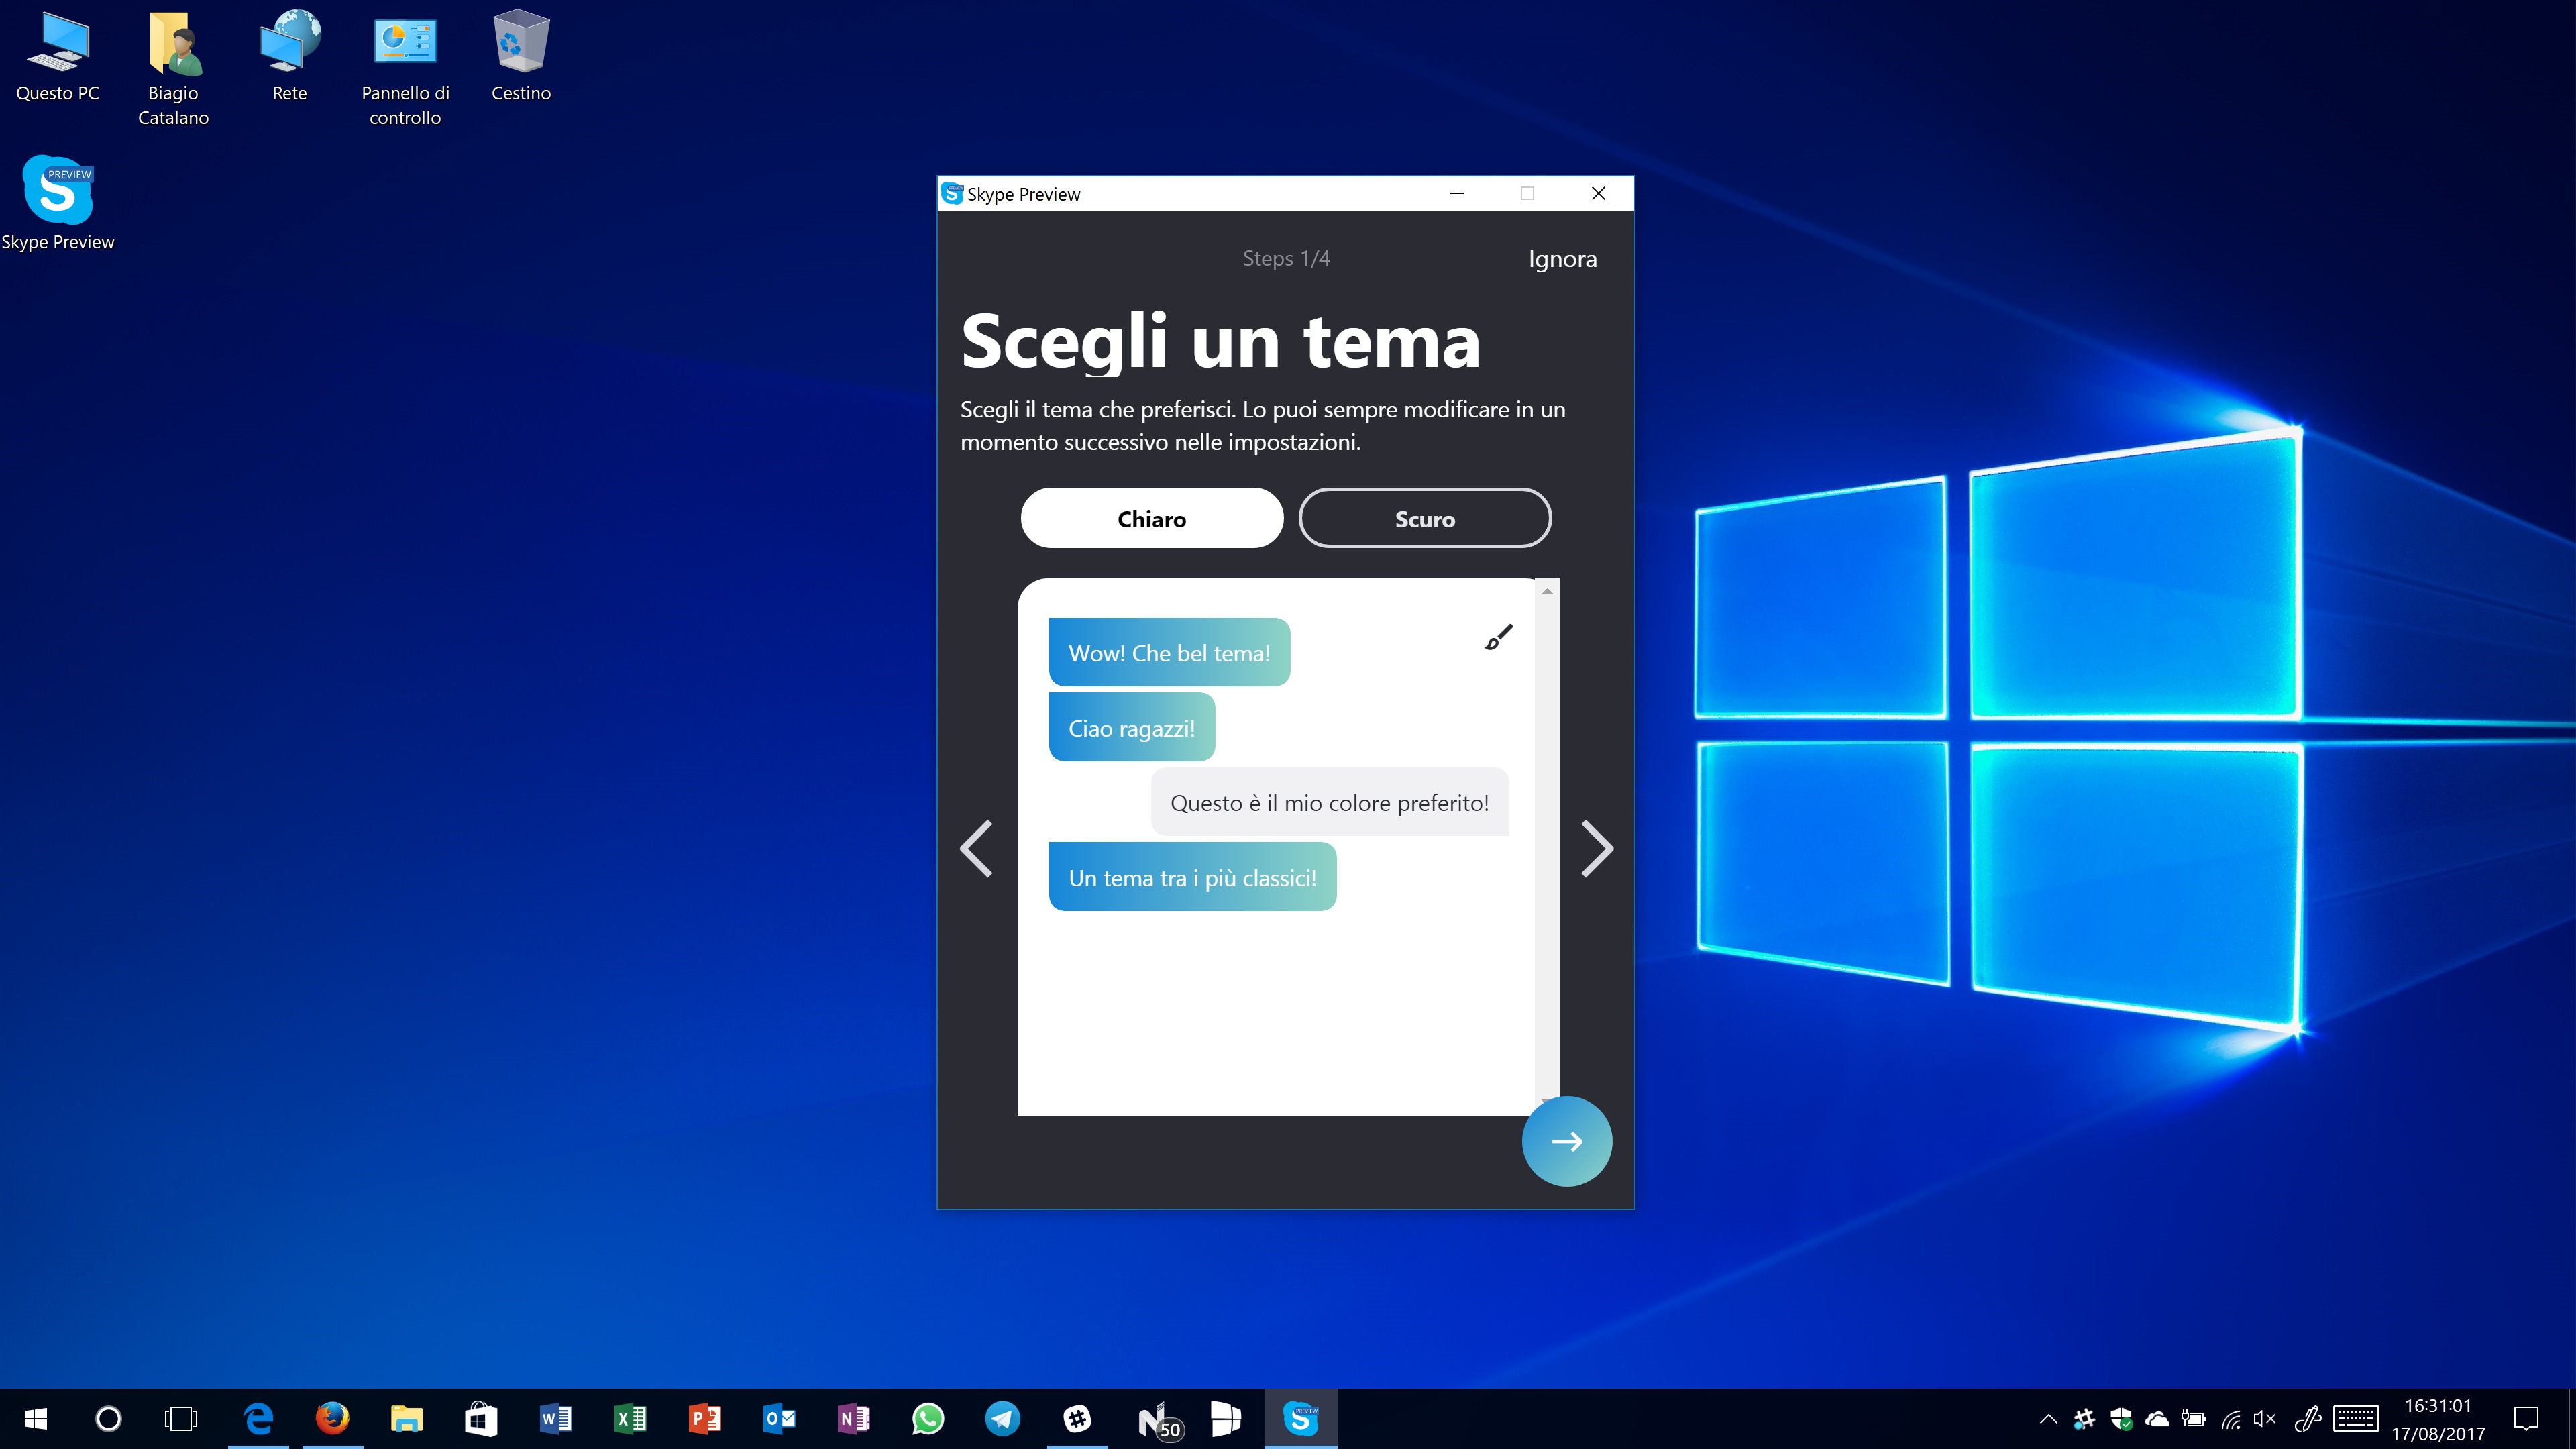Click the Steps 1/4 indicator
This screenshot has width=2576, height=1449.
click(x=1286, y=258)
